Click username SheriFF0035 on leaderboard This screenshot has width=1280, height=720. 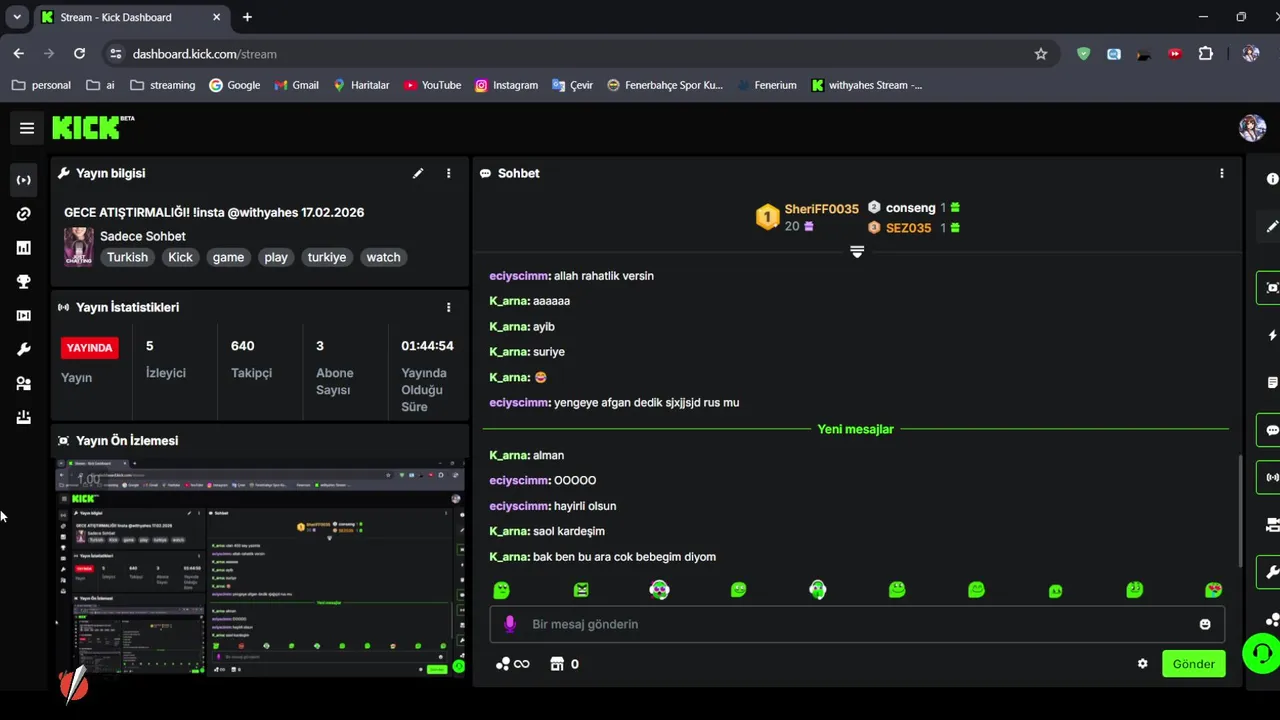tap(821, 209)
